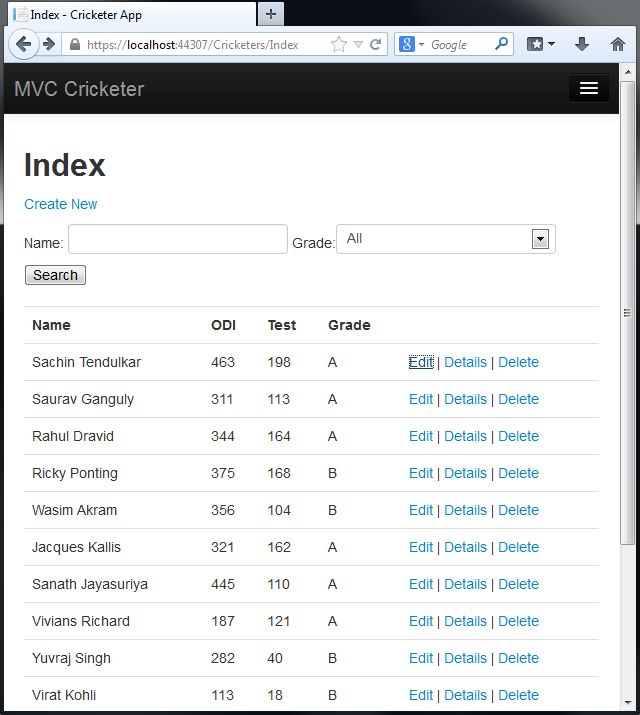Image resolution: width=640 pixels, height=715 pixels.
Task: Bookmark this page with the star icon
Action: [x=339, y=44]
